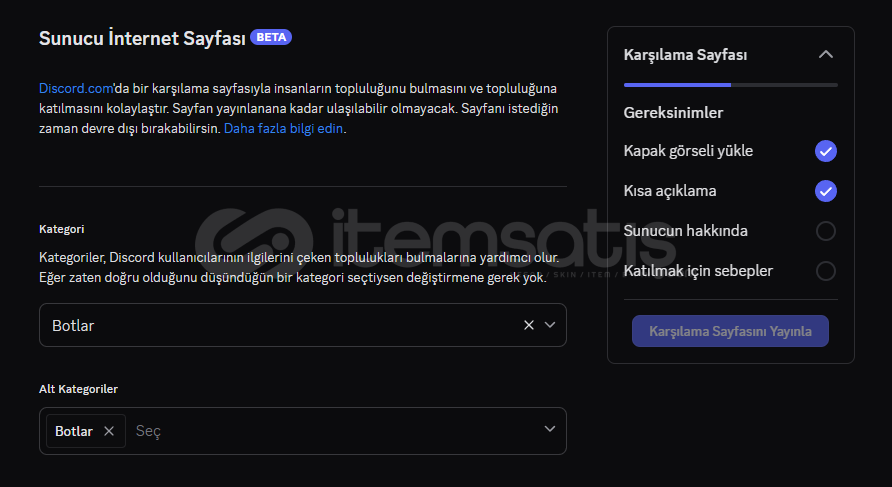The image size is (892, 487).
Task: Click the Alt Kategoriler label
Action: coord(78,389)
